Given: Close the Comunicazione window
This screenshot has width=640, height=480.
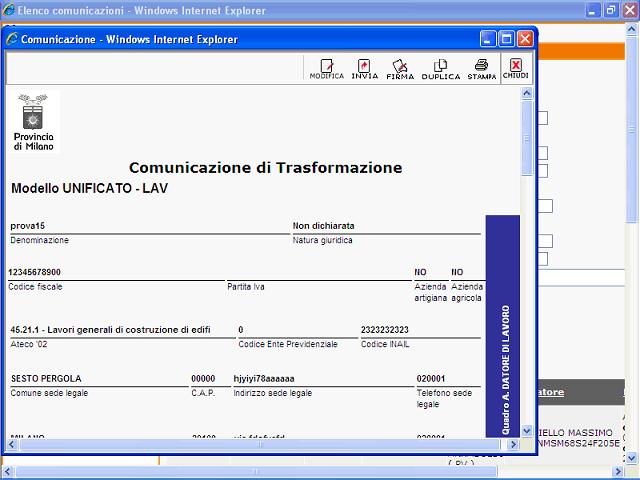Looking at the screenshot, I should (x=525, y=39).
